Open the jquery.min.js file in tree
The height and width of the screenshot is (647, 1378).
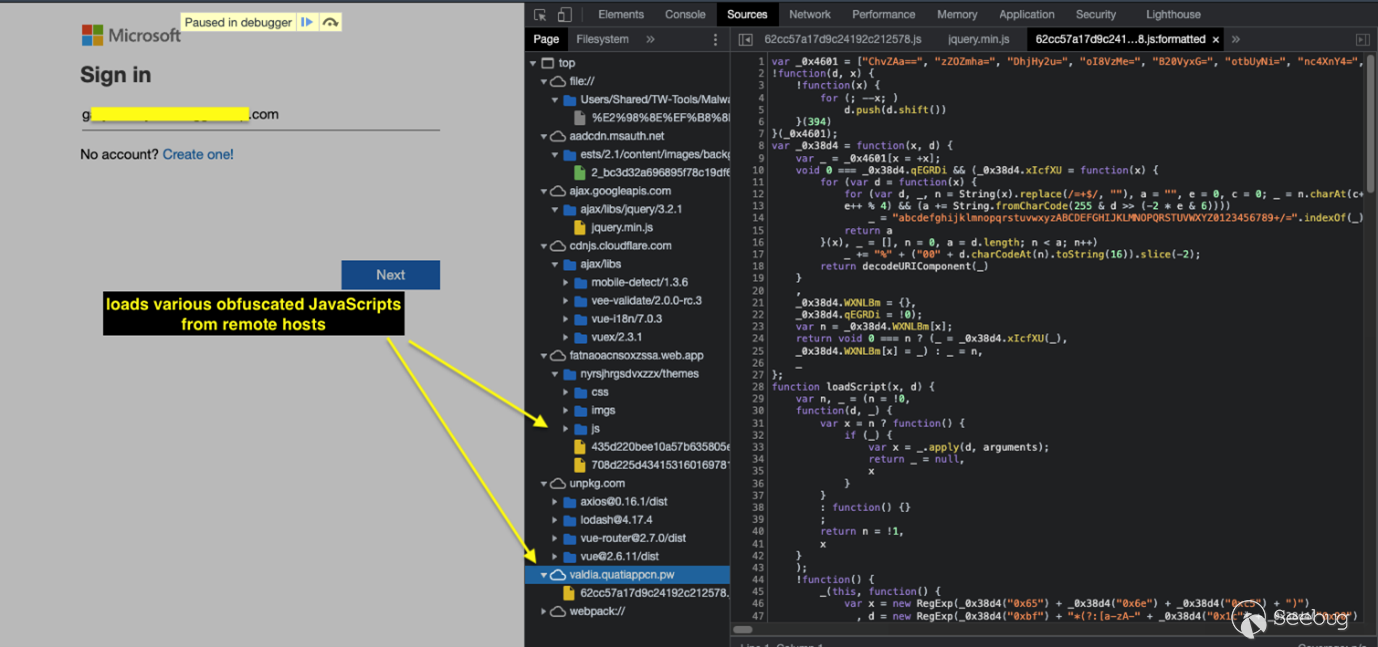[621, 227]
